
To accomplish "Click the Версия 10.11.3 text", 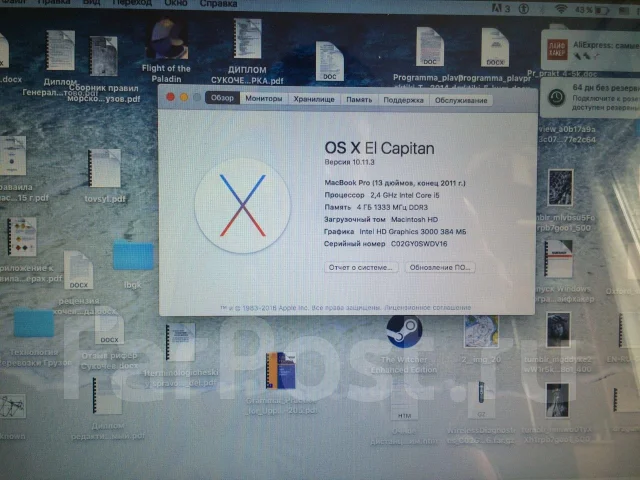I will tap(349, 162).
